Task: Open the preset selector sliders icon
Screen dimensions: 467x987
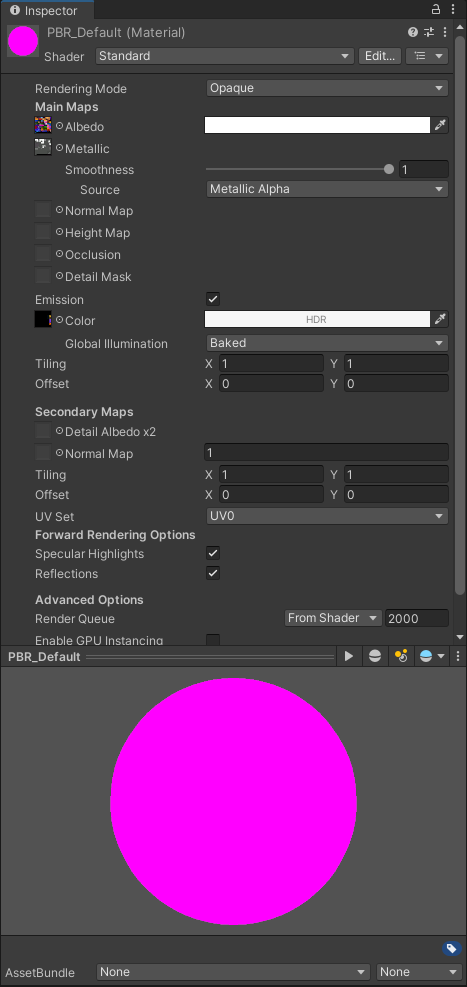Action: point(429,32)
